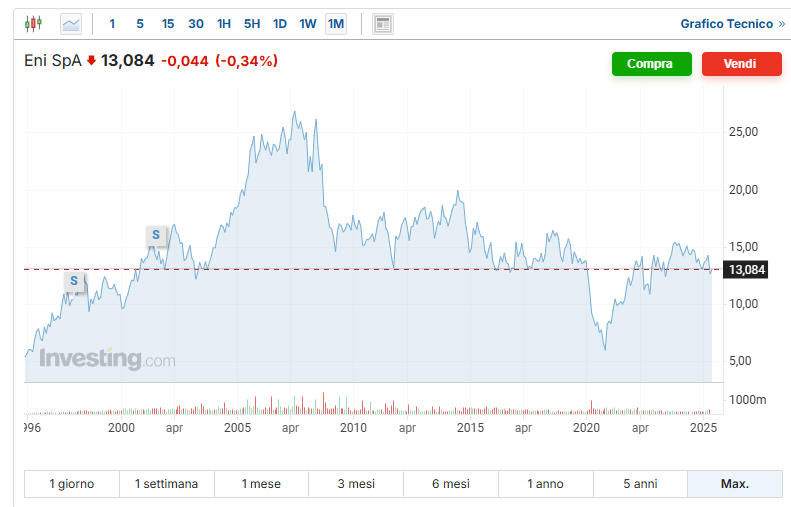The image size is (791, 507).
Task: Set chart interval to 1 minute
Action: click(112, 24)
